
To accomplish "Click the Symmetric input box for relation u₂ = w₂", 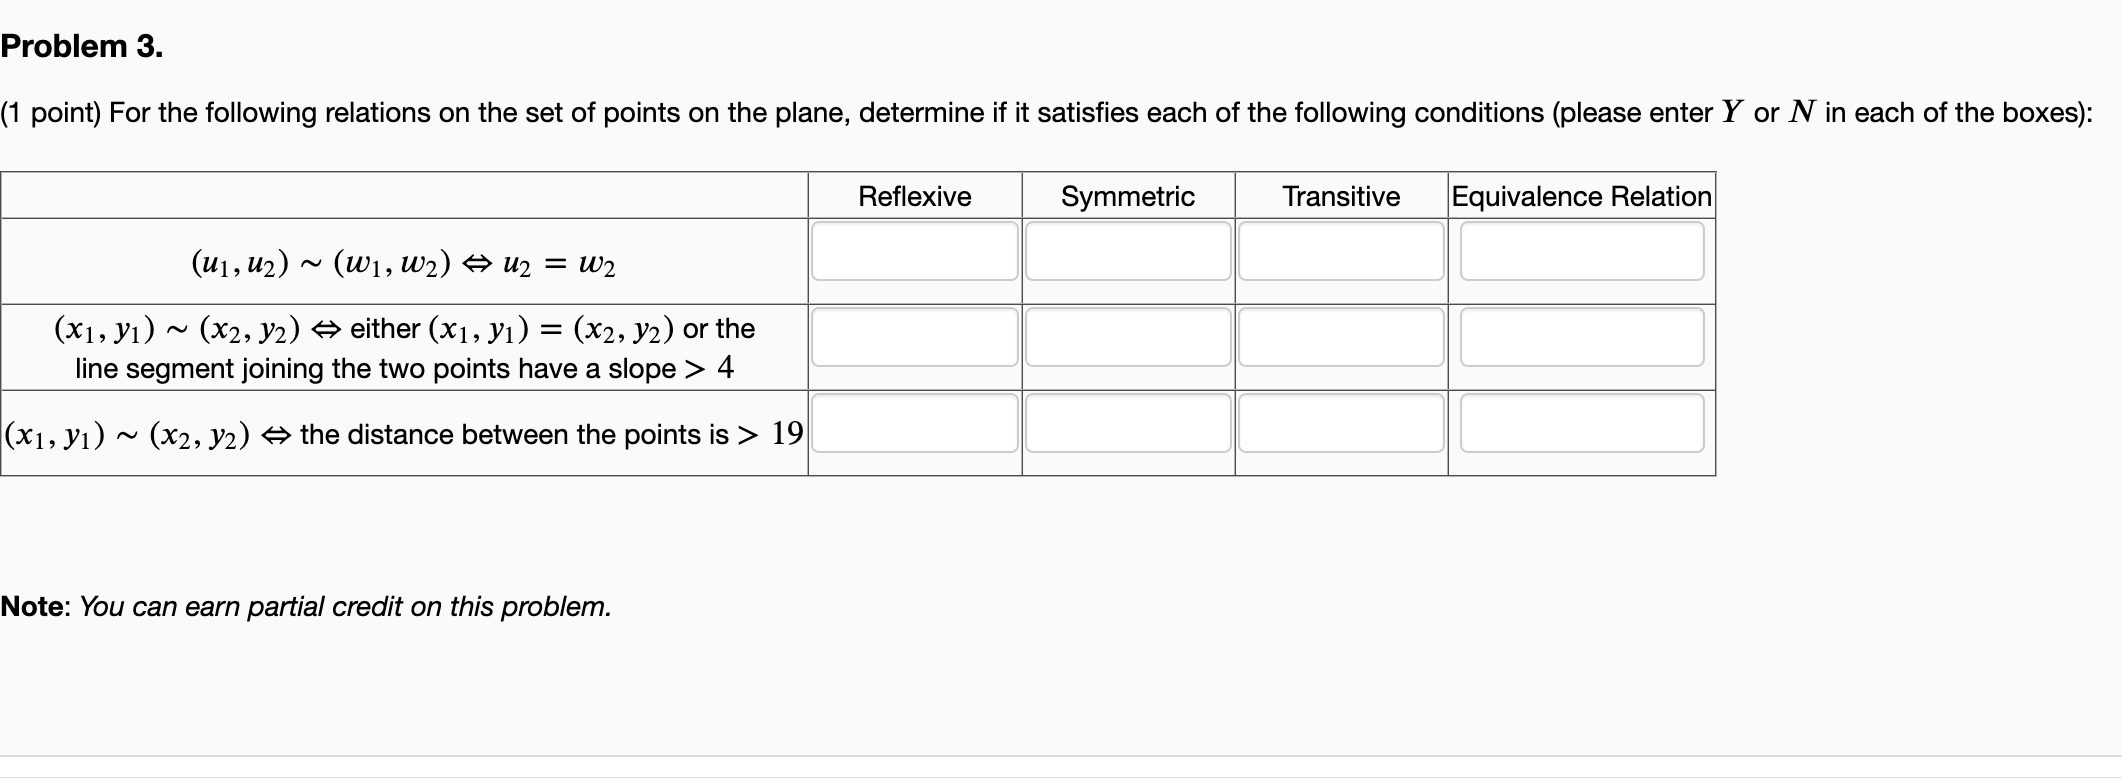I will click(1128, 253).
